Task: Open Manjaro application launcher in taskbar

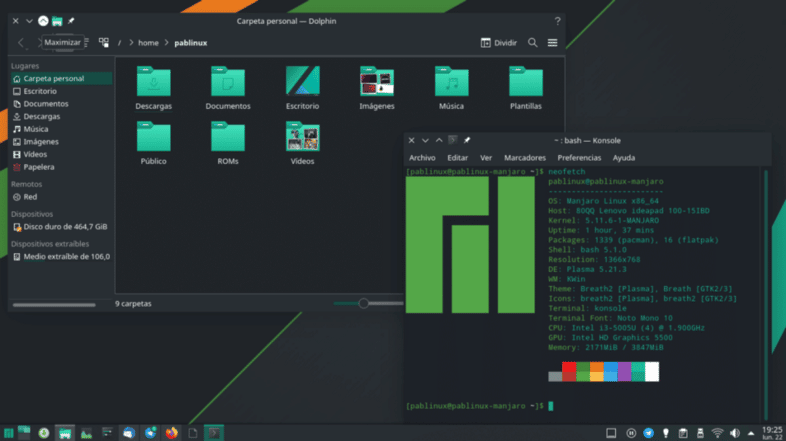Action: [x=8, y=433]
